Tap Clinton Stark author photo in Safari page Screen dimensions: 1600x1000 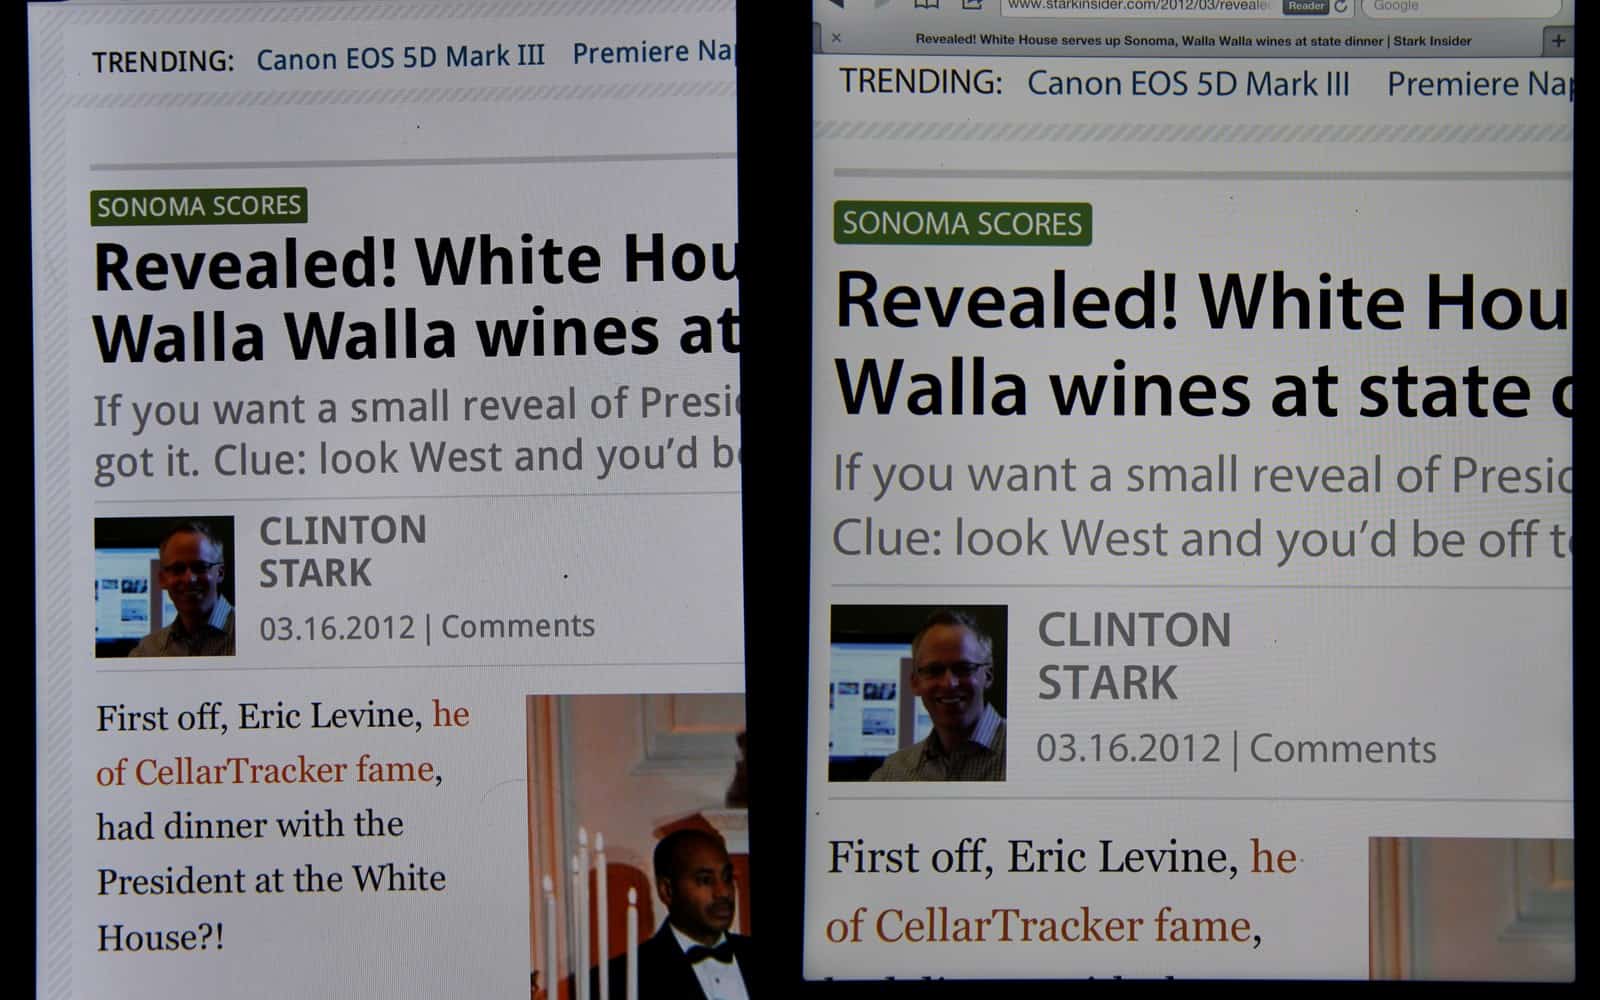coord(918,693)
